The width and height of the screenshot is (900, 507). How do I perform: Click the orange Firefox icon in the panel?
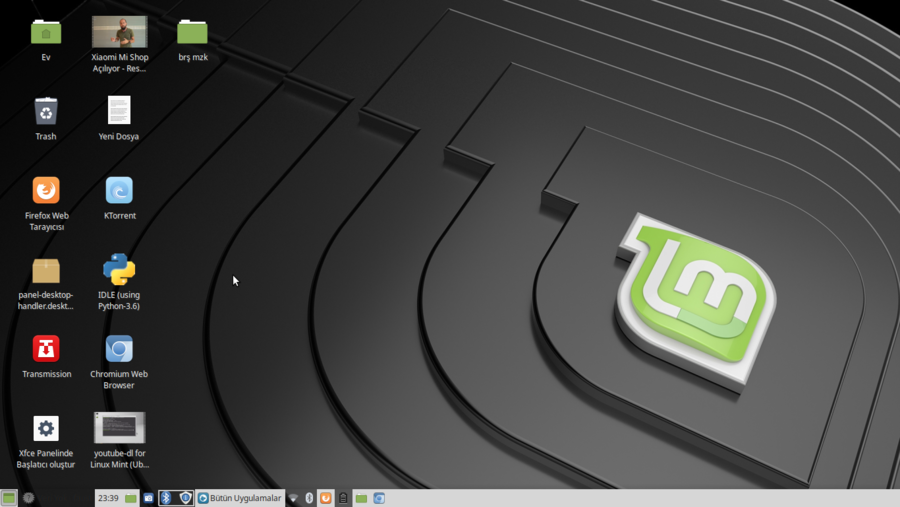tap(325, 498)
